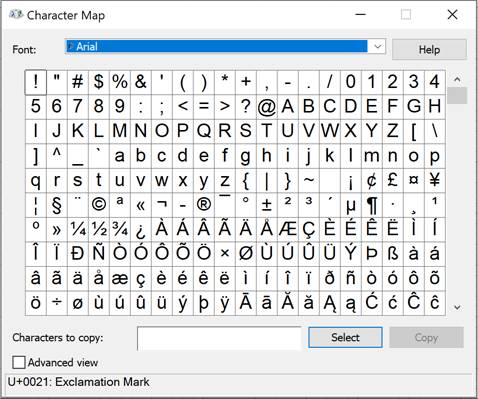Select the capital Ø character
Viewport: 478px width, 399px height.
tap(246, 254)
